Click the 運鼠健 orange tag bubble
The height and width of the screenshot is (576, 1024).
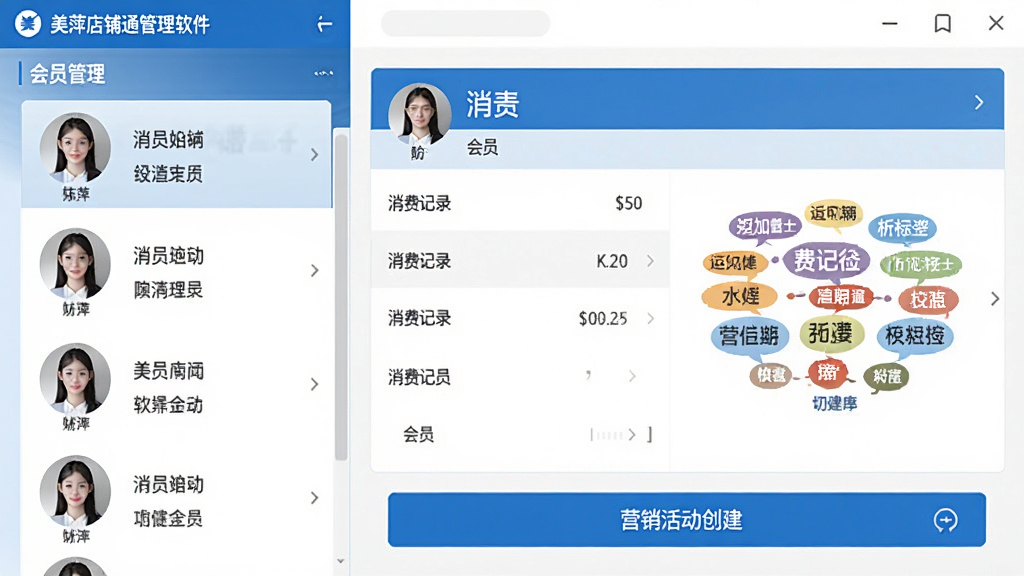[x=733, y=263]
